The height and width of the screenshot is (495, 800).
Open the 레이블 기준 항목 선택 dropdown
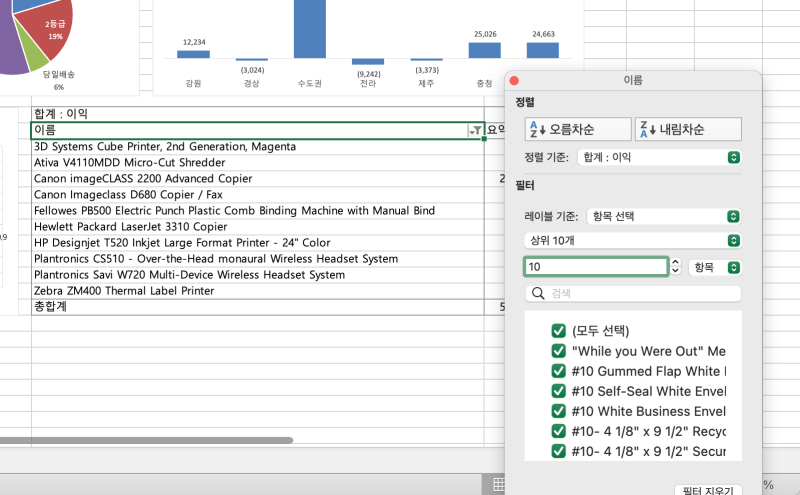(x=664, y=216)
